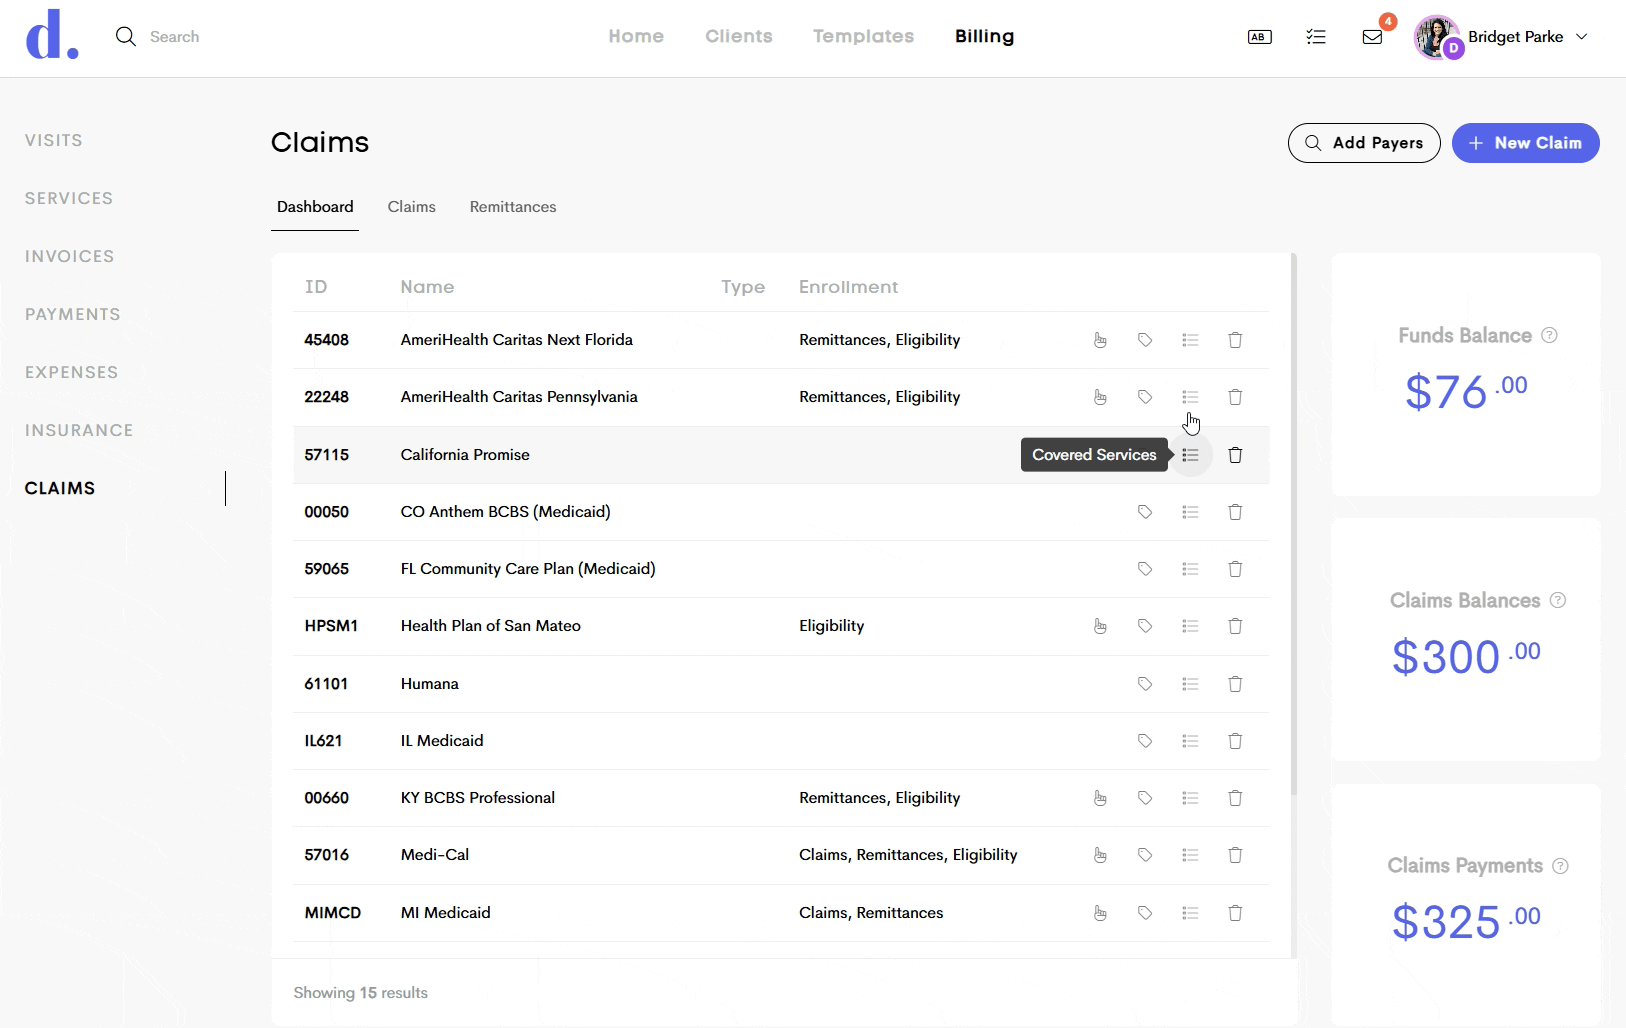Open the AB icon in the top bar
1626x1028 pixels.
[1260, 37]
